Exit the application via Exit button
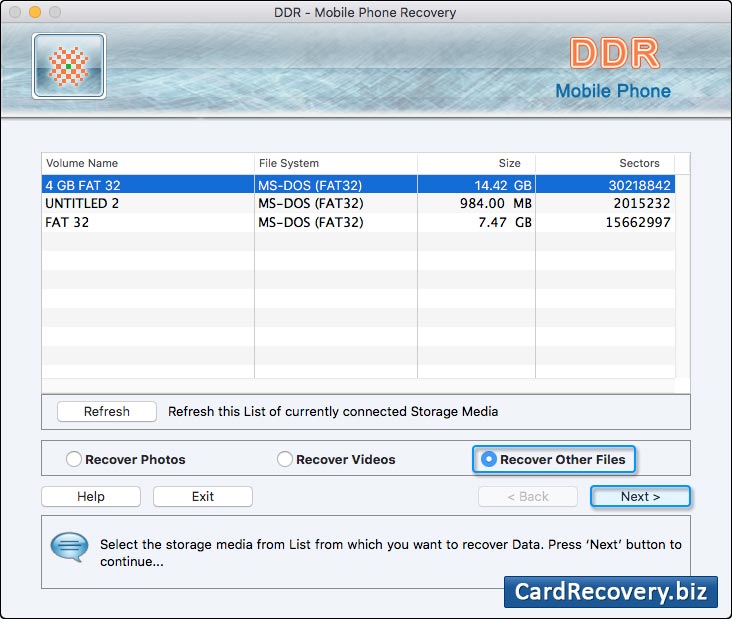732x619 pixels. [x=203, y=496]
